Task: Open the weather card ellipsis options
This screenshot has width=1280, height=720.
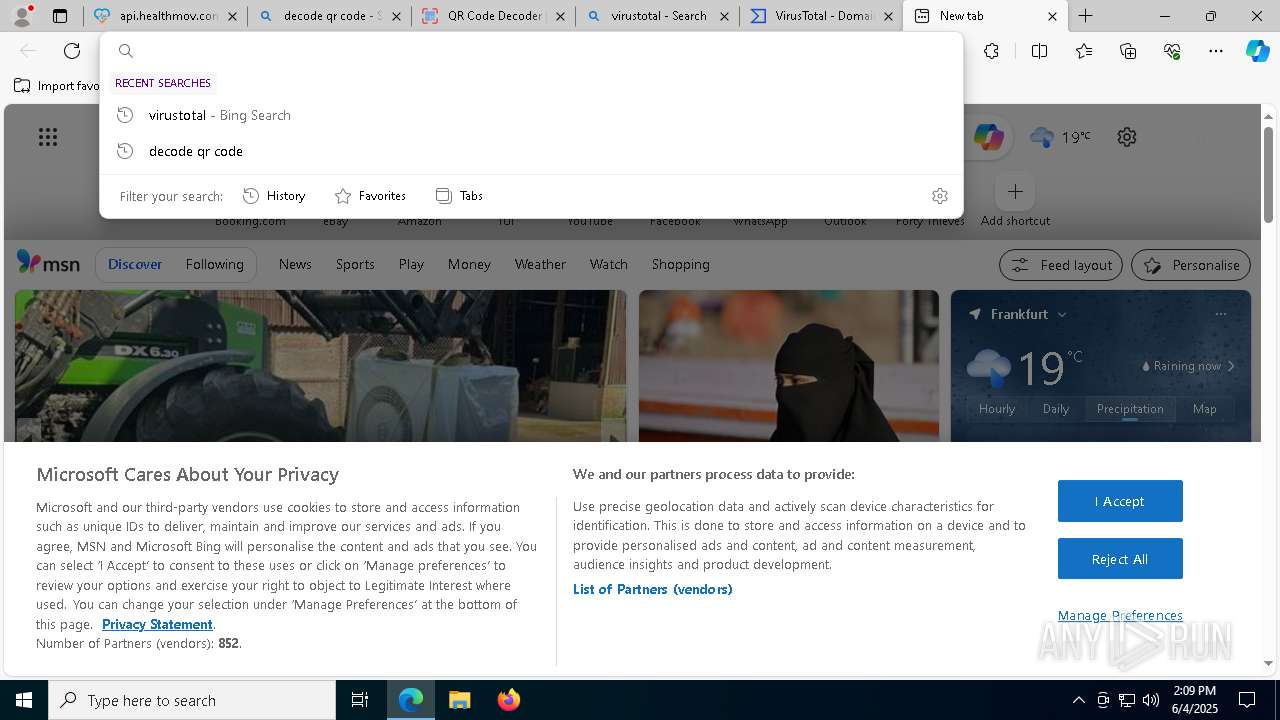Action: click(x=1220, y=314)
